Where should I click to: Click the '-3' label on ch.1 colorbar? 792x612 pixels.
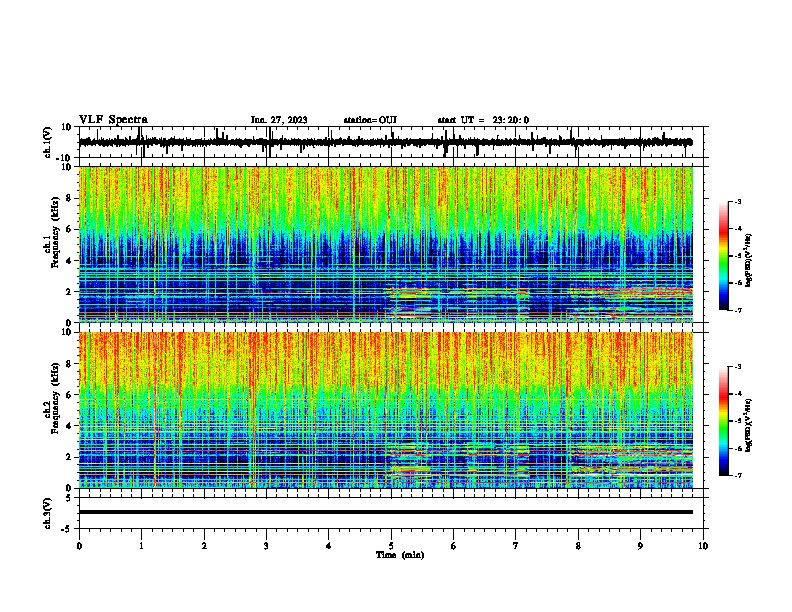pyautogui.click(x=738, y=202)
